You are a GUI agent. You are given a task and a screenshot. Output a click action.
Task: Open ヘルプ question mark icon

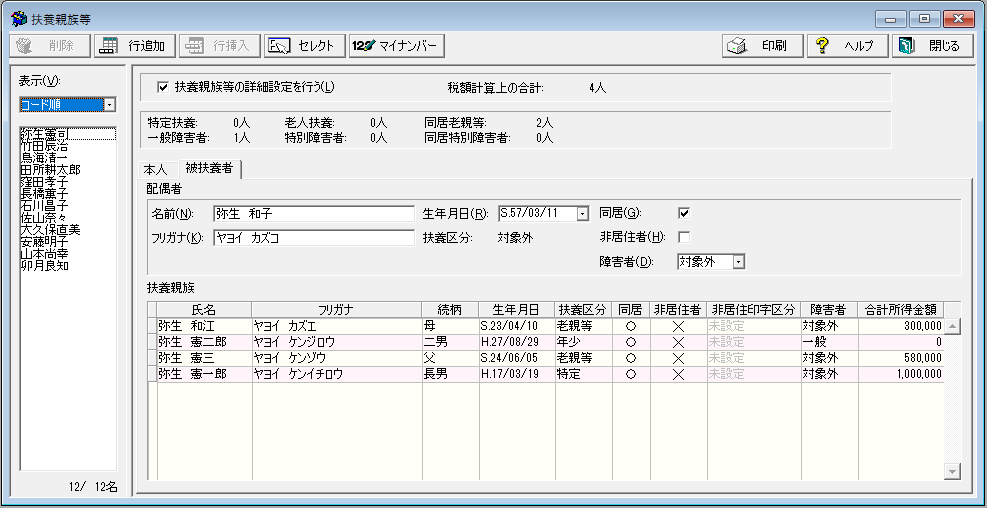click(x=823, y=46)
